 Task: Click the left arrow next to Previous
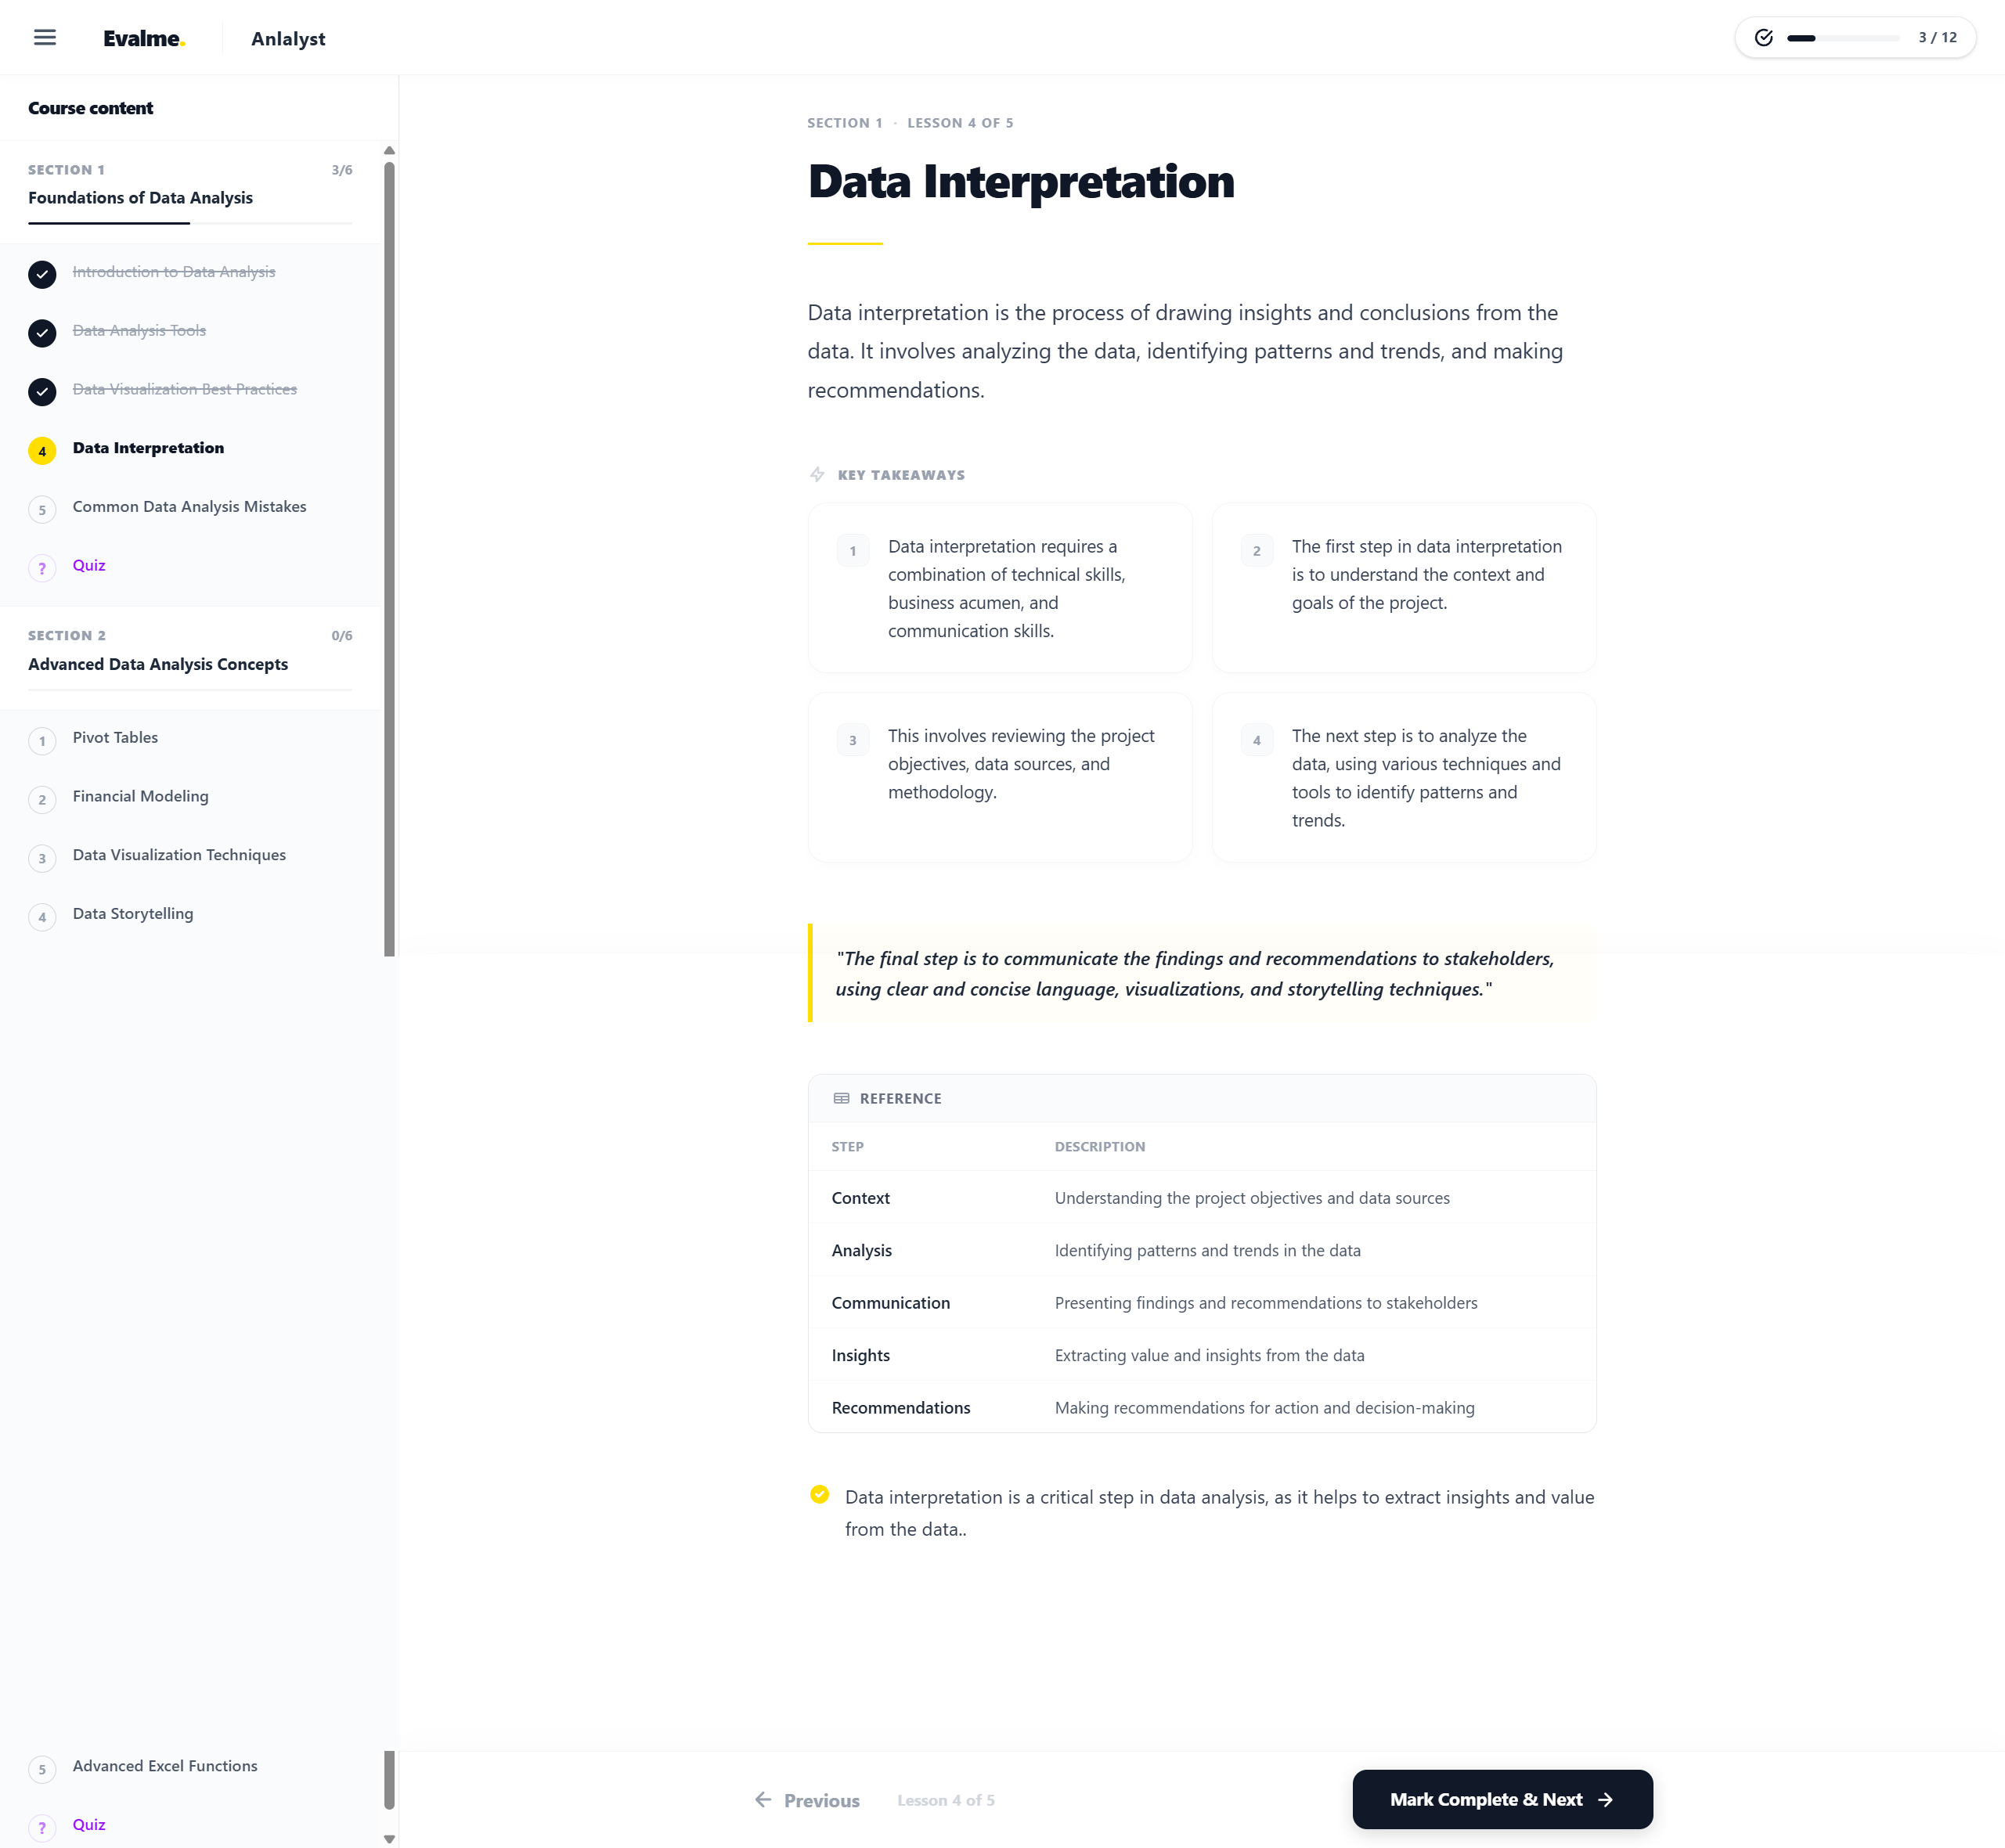pyautogui.click(x=763, y=1800)
